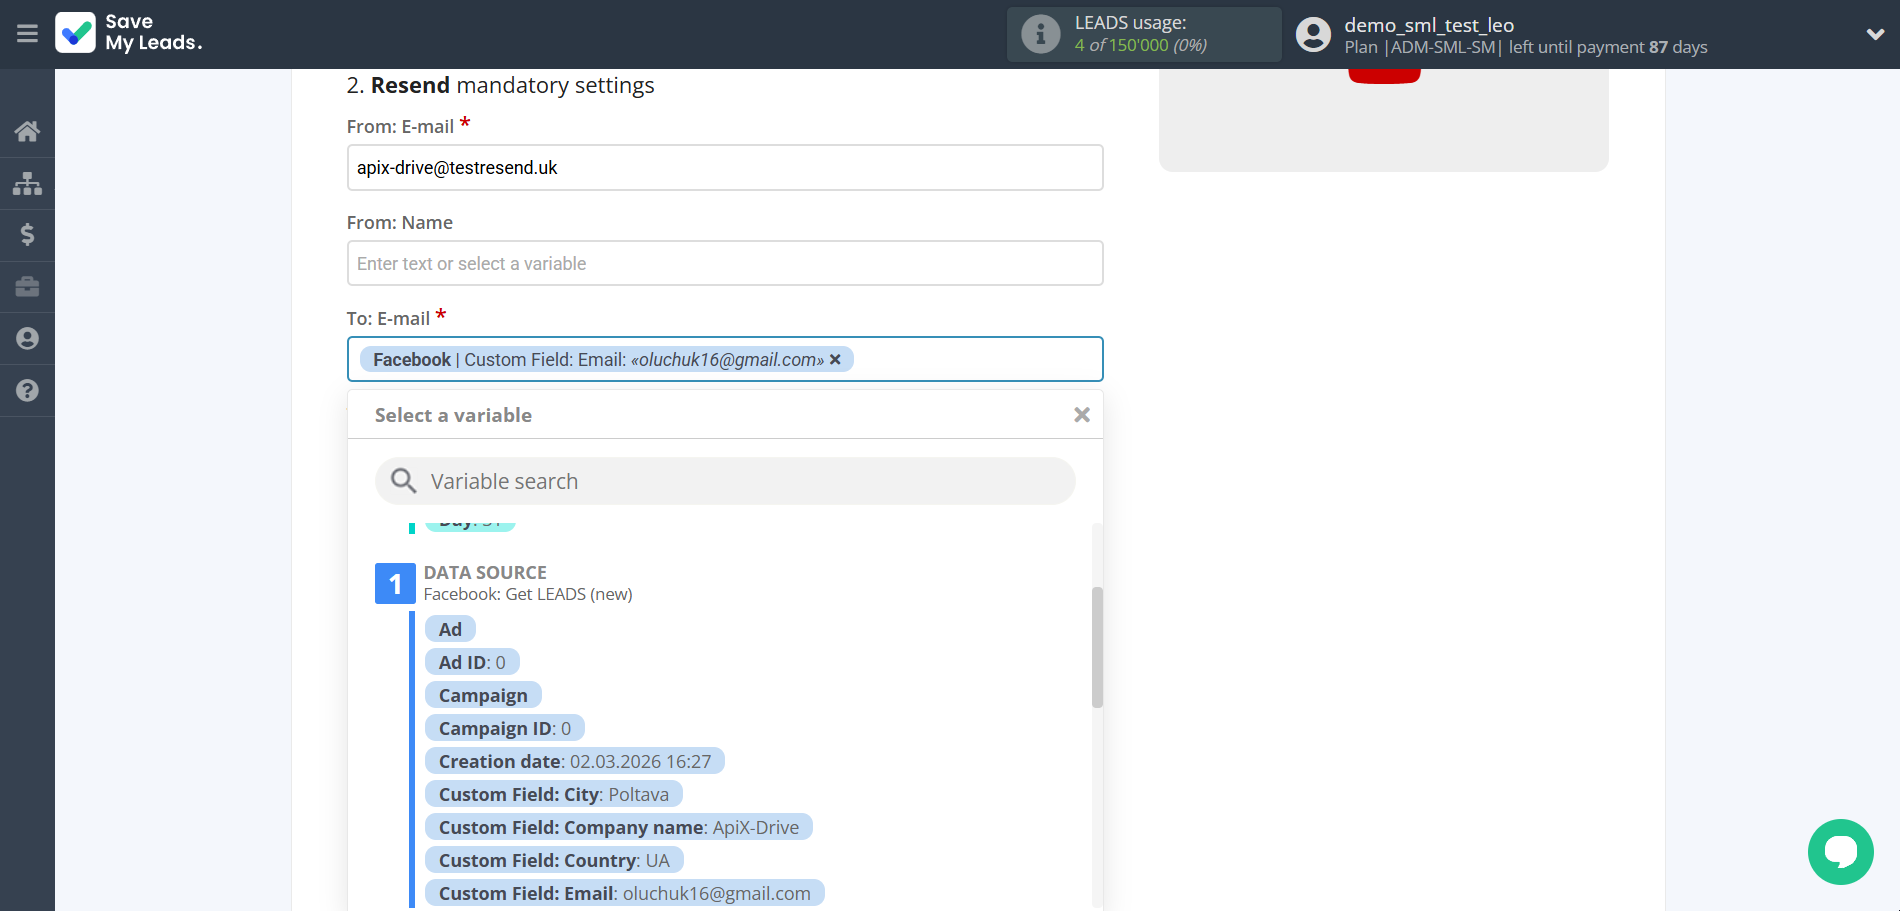Select the Home icon in the sidebar
This screenshot has height=911, width=1900.
(27, 131)
